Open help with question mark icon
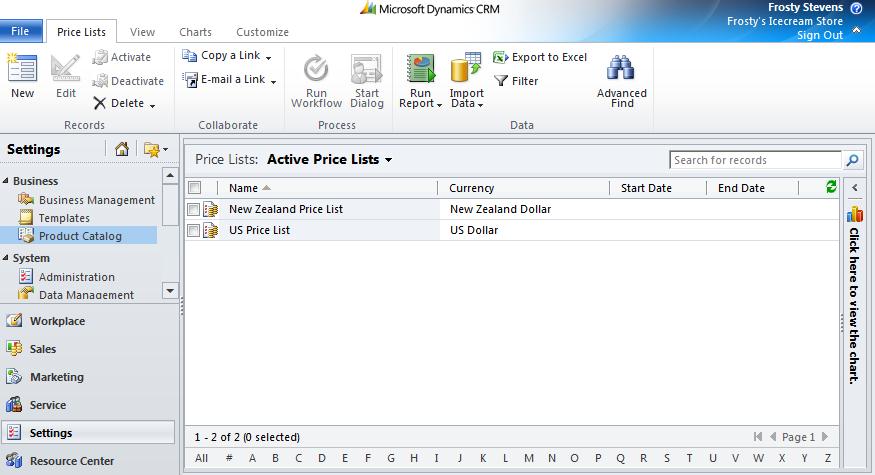 pyautogui.click(x=856, y=8)
